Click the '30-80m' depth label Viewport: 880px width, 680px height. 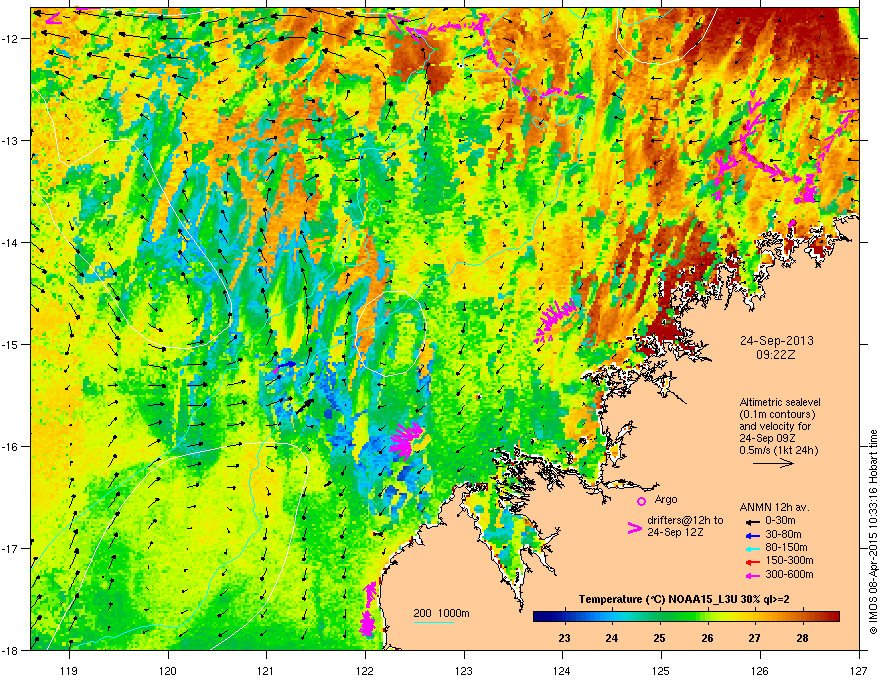[783, 534]
